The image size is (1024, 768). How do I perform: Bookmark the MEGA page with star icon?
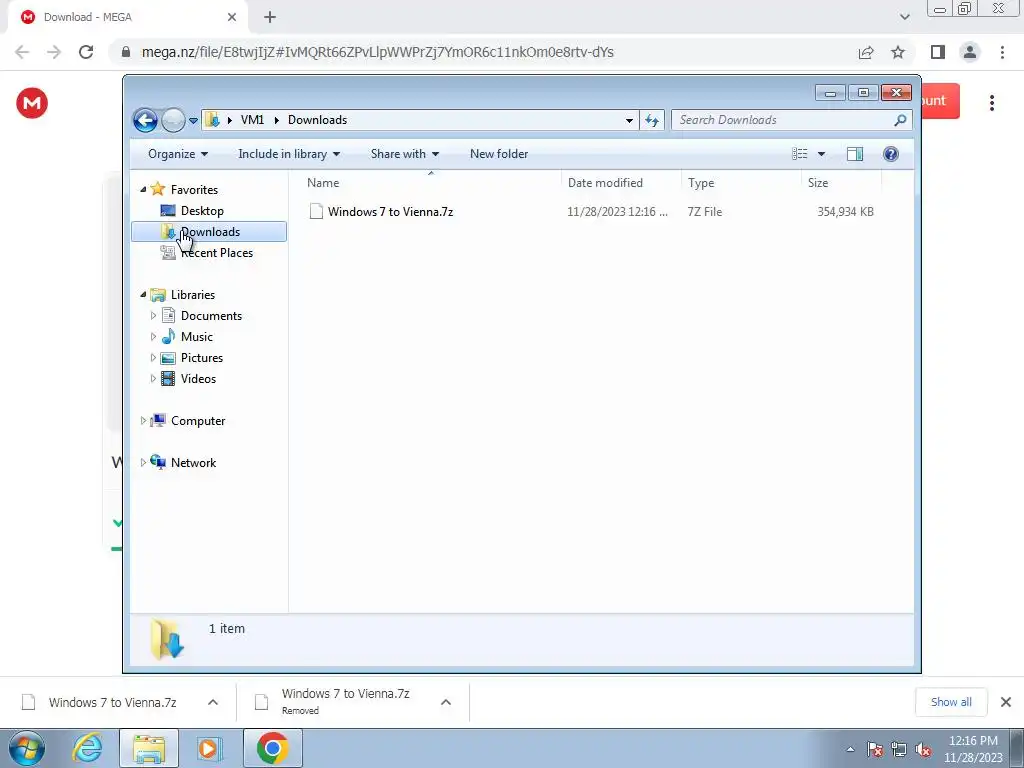(x=898, y=52)
